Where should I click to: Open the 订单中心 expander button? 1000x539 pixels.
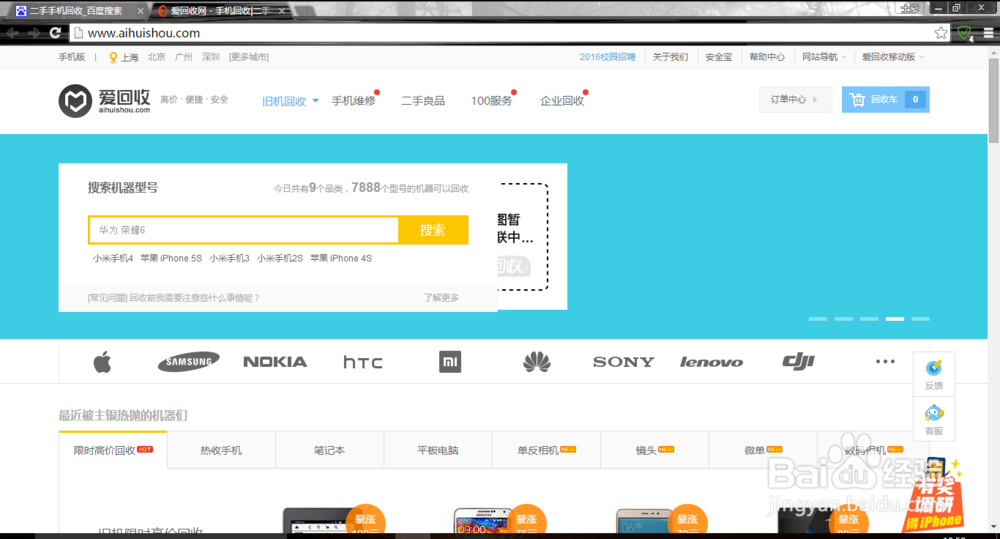tap(795, 100)
